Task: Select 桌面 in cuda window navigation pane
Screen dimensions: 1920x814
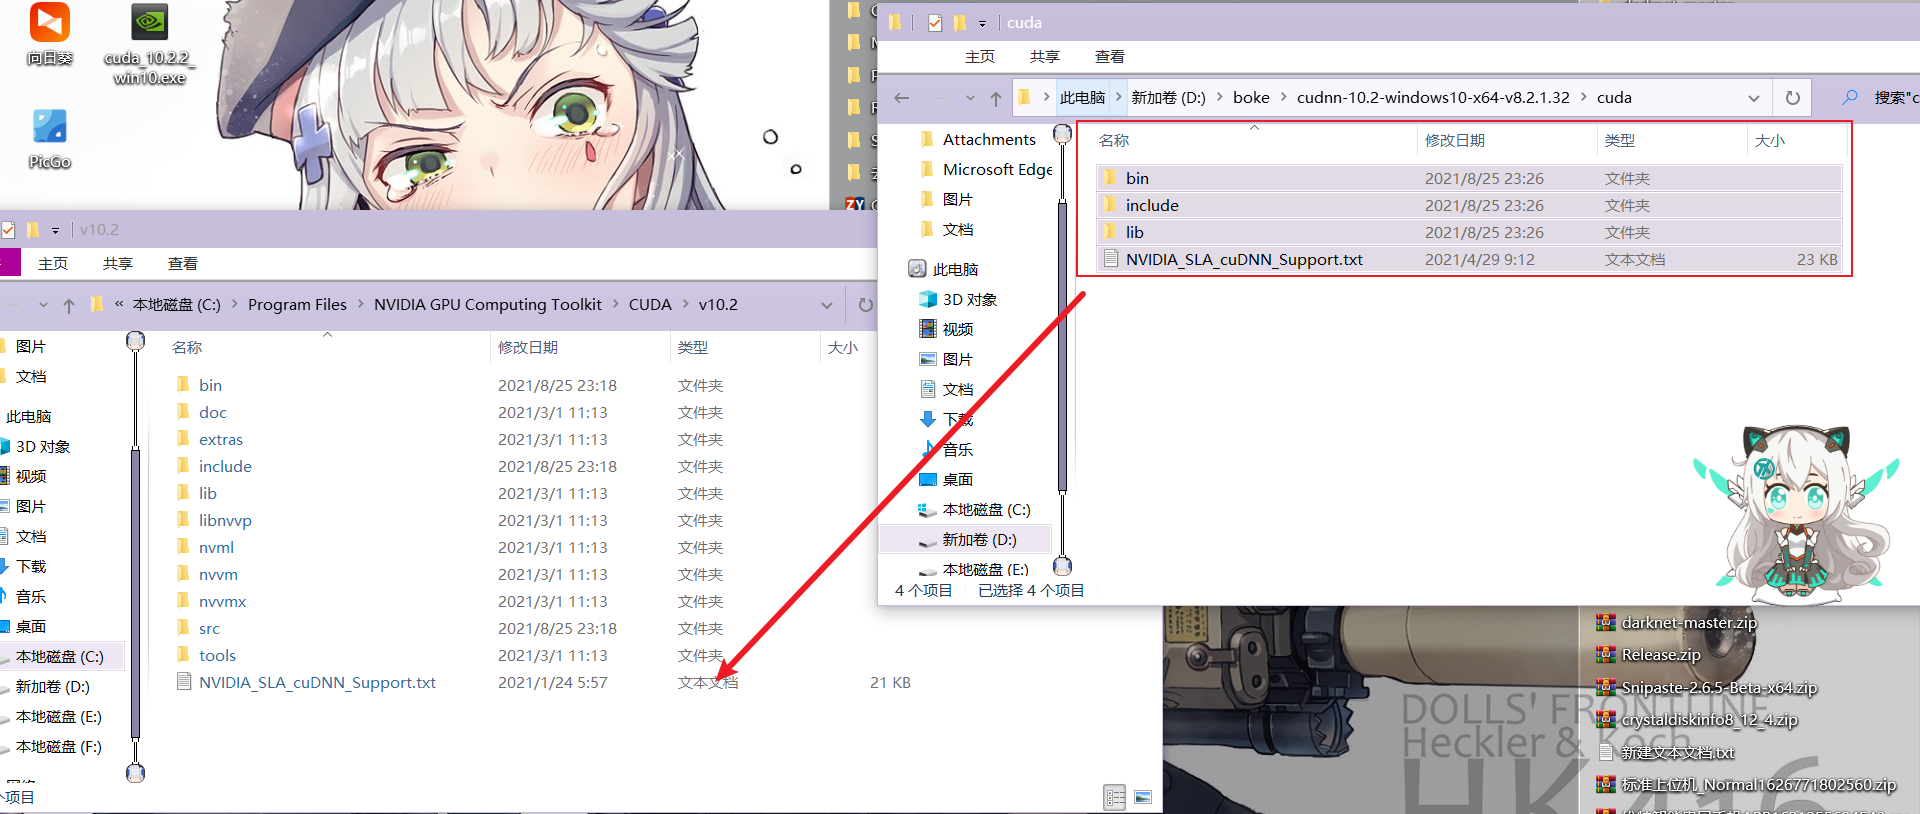Action: click(x=946, y=480)
